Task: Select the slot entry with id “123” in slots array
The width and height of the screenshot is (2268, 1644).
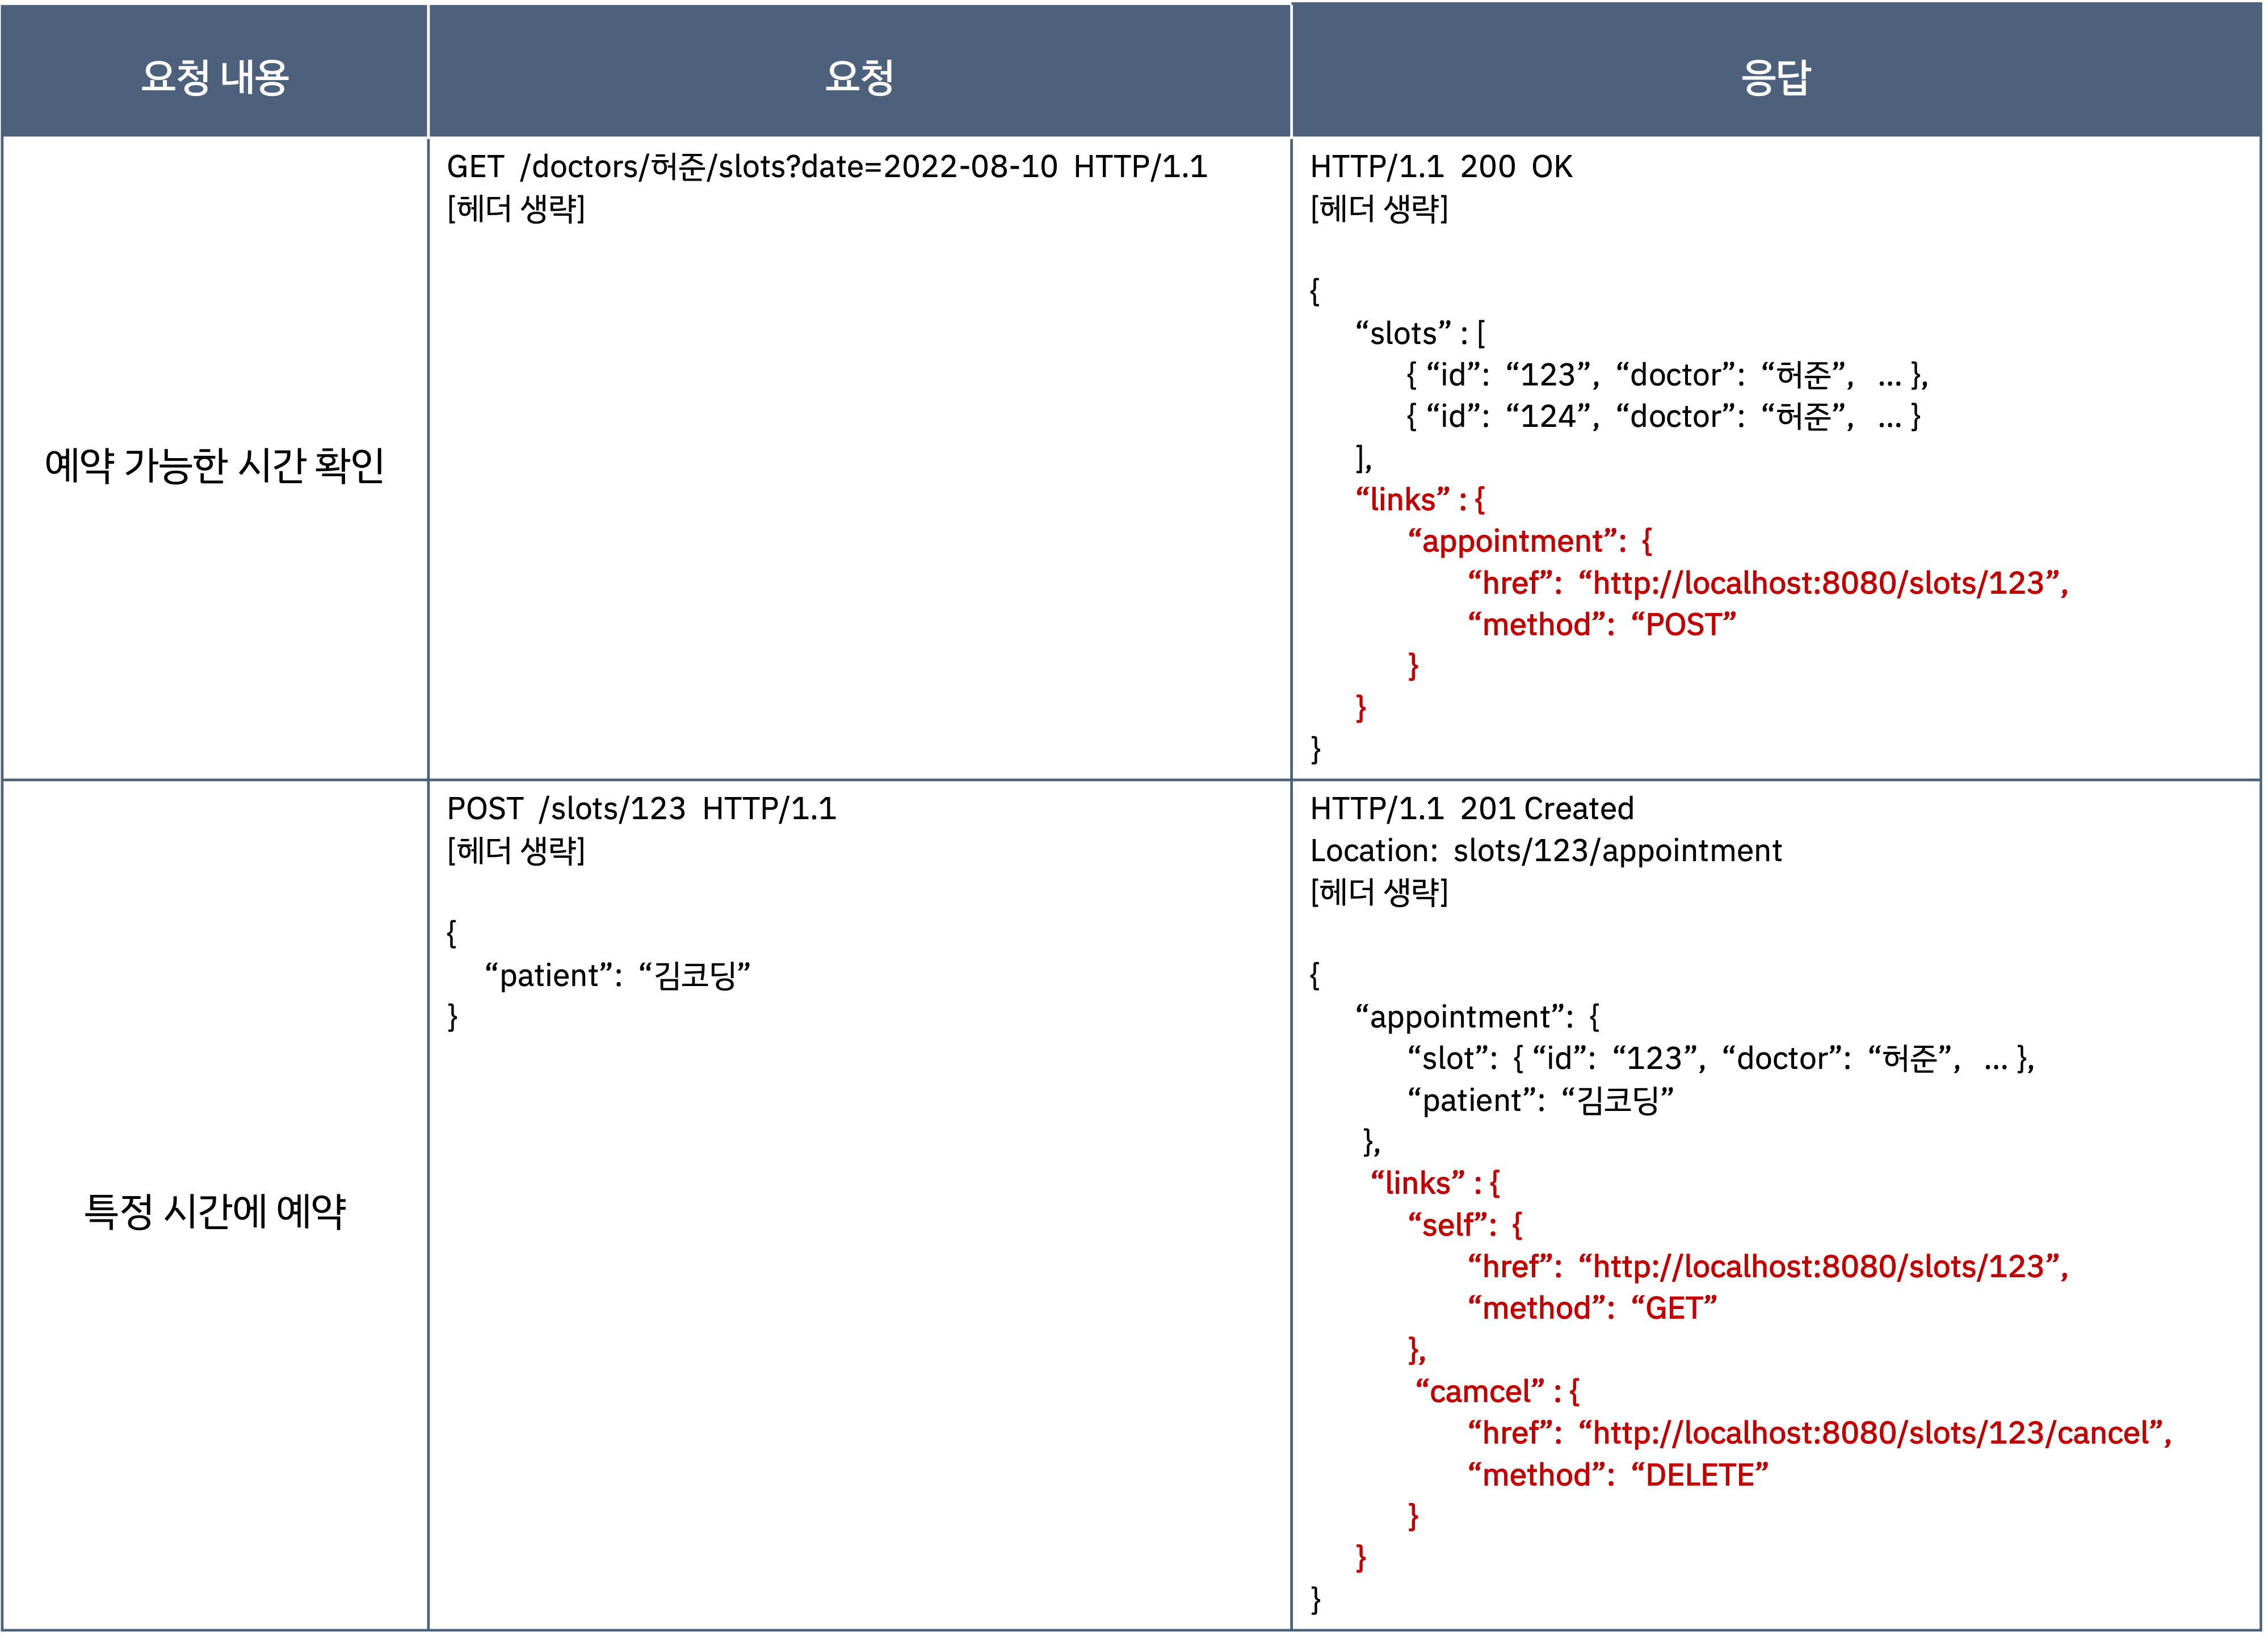Action: 1667,375
